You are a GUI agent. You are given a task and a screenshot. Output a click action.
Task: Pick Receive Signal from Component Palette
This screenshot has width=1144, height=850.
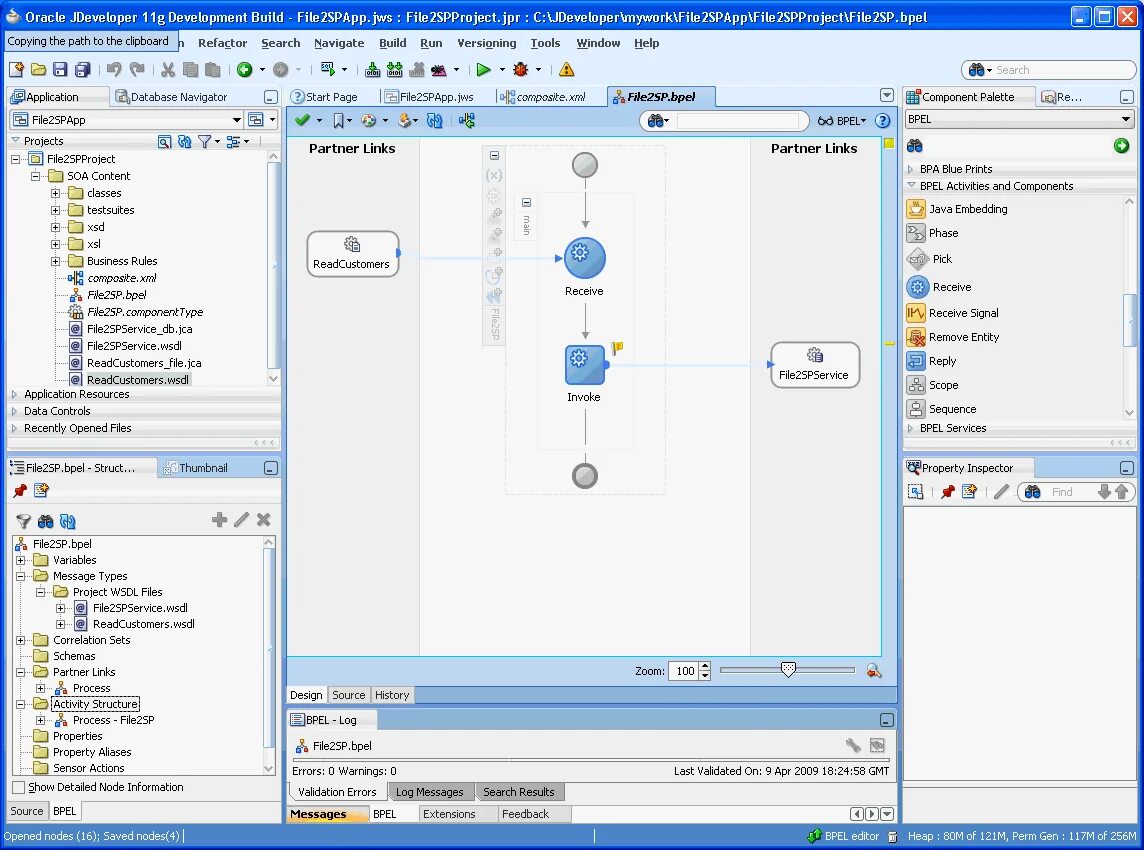(x=963, y=313)
